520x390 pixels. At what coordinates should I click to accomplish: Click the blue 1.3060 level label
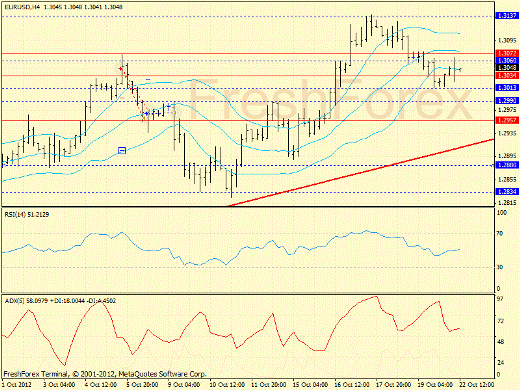pos(507,61)
